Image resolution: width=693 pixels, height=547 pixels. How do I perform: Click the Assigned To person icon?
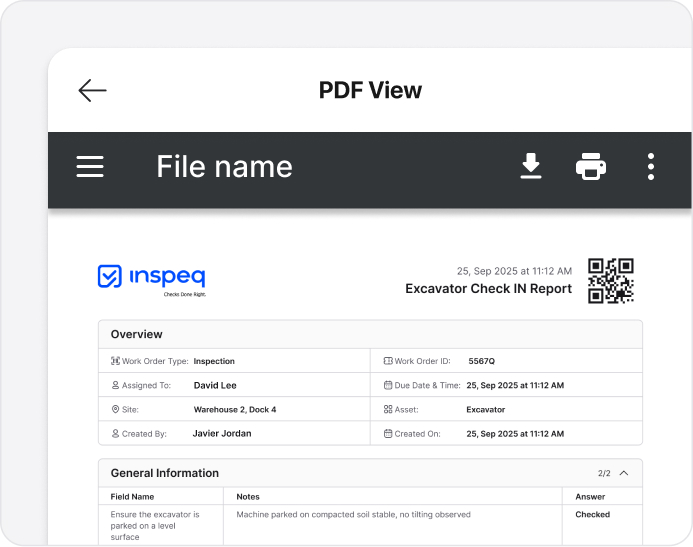(115, 385)
